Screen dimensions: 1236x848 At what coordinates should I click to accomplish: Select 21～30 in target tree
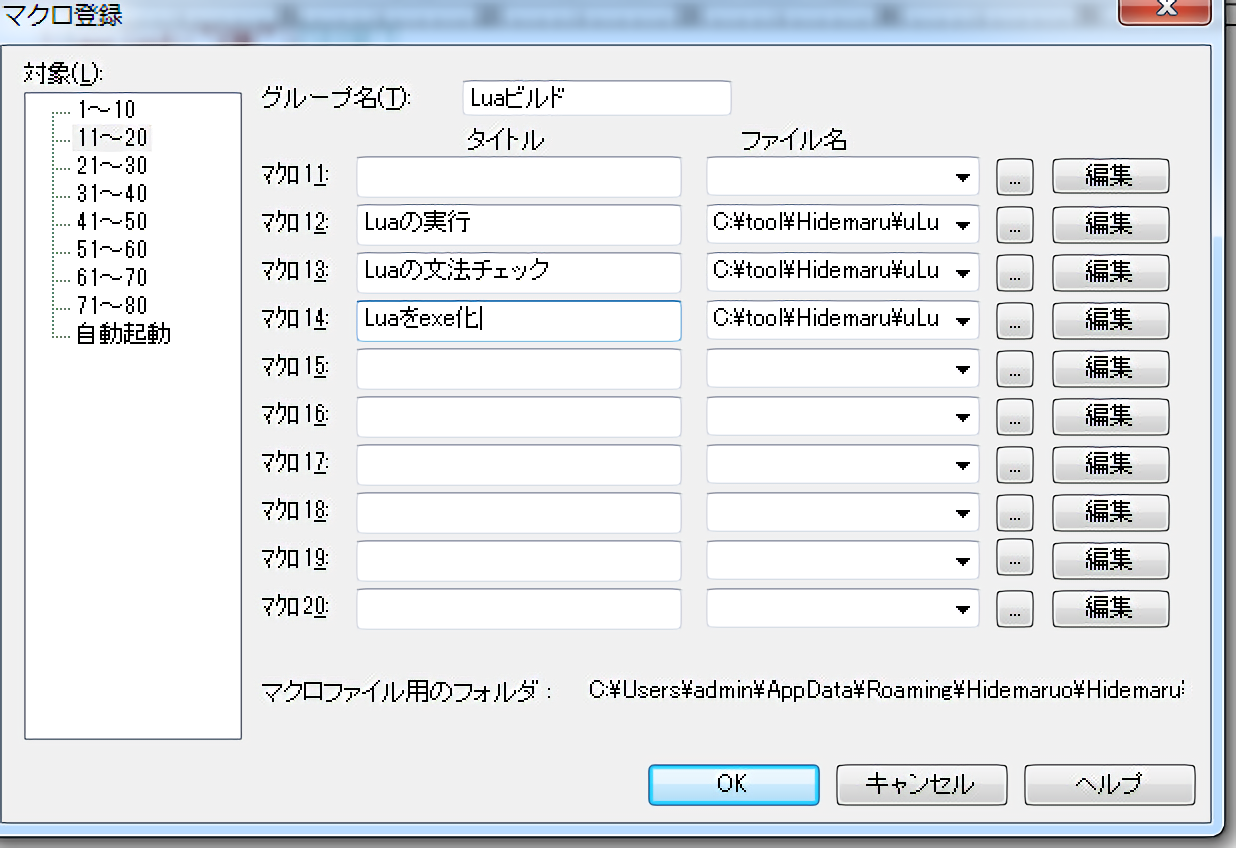point(111,166)
